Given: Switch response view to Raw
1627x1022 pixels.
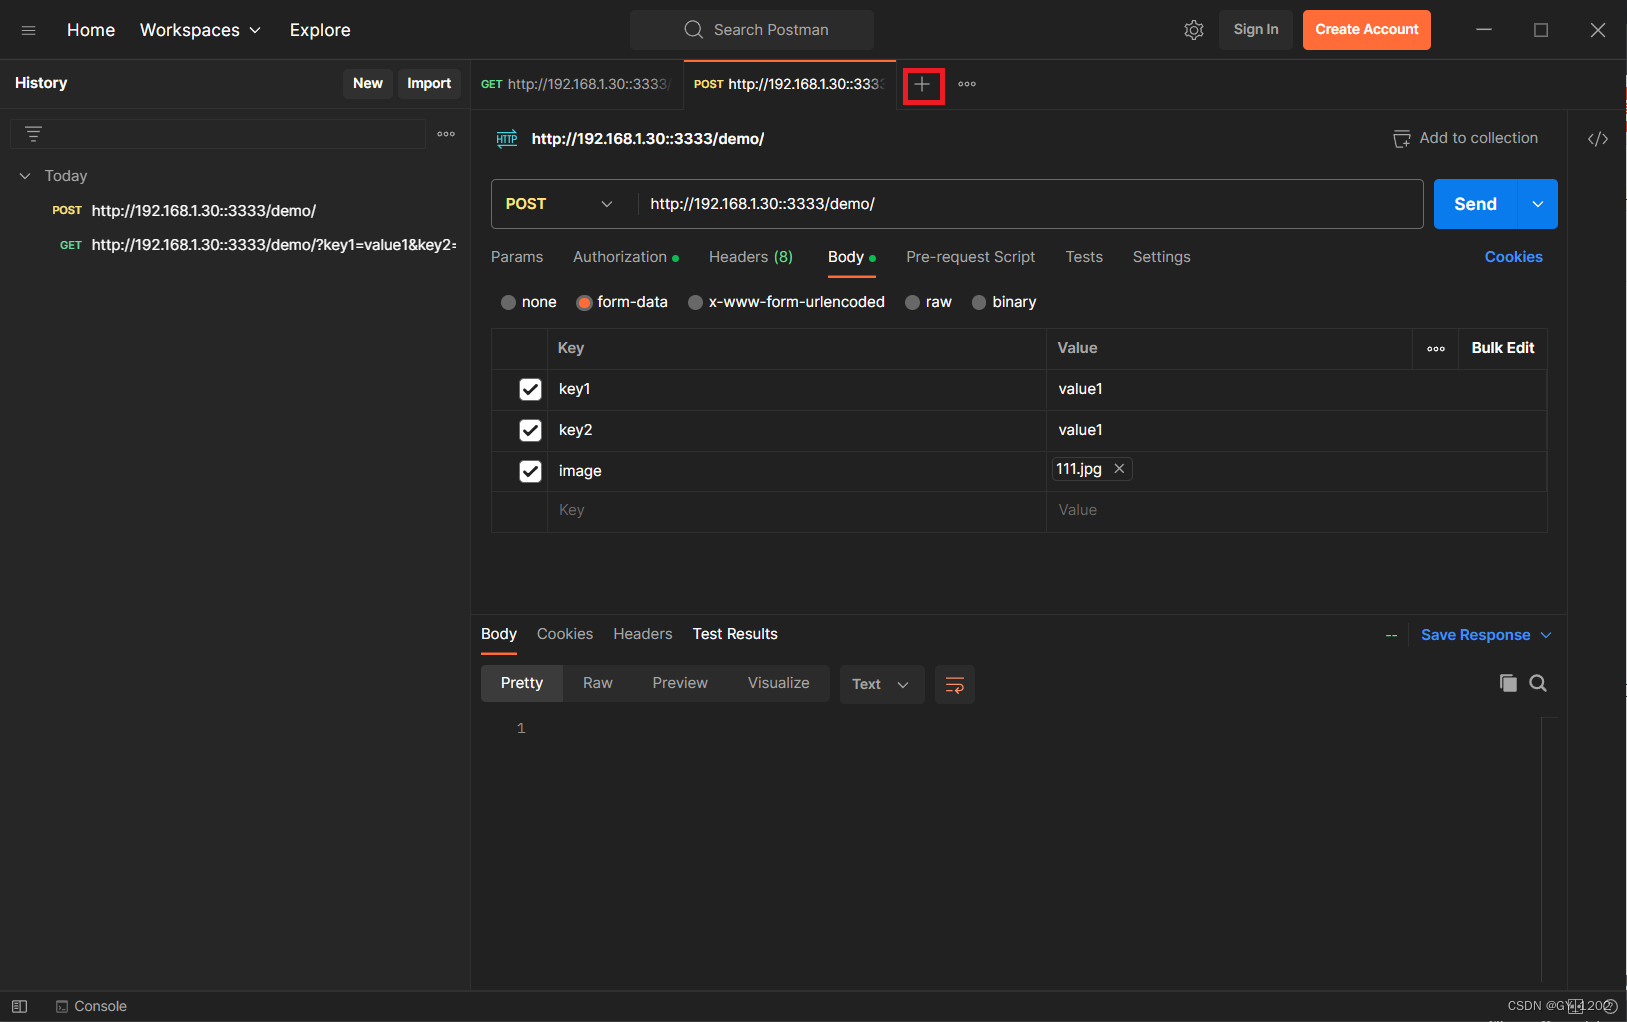Looking at the screenshot, I should (598, 683).
